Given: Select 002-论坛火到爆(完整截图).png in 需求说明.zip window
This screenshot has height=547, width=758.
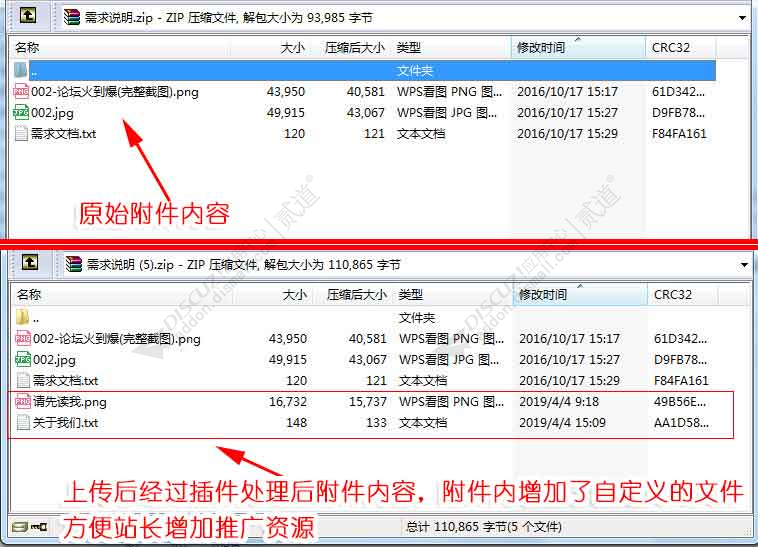Looking at the screenshot, I should 115,91.
